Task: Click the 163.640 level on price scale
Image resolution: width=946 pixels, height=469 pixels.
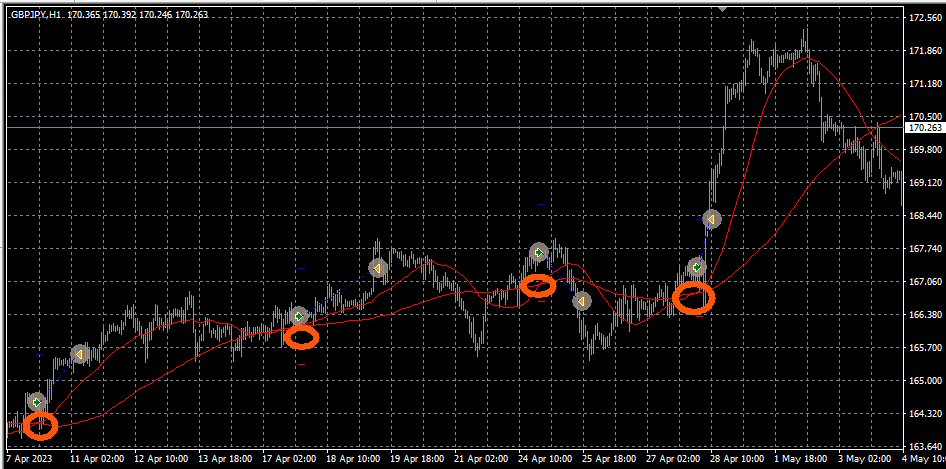Action: (922, 446)
